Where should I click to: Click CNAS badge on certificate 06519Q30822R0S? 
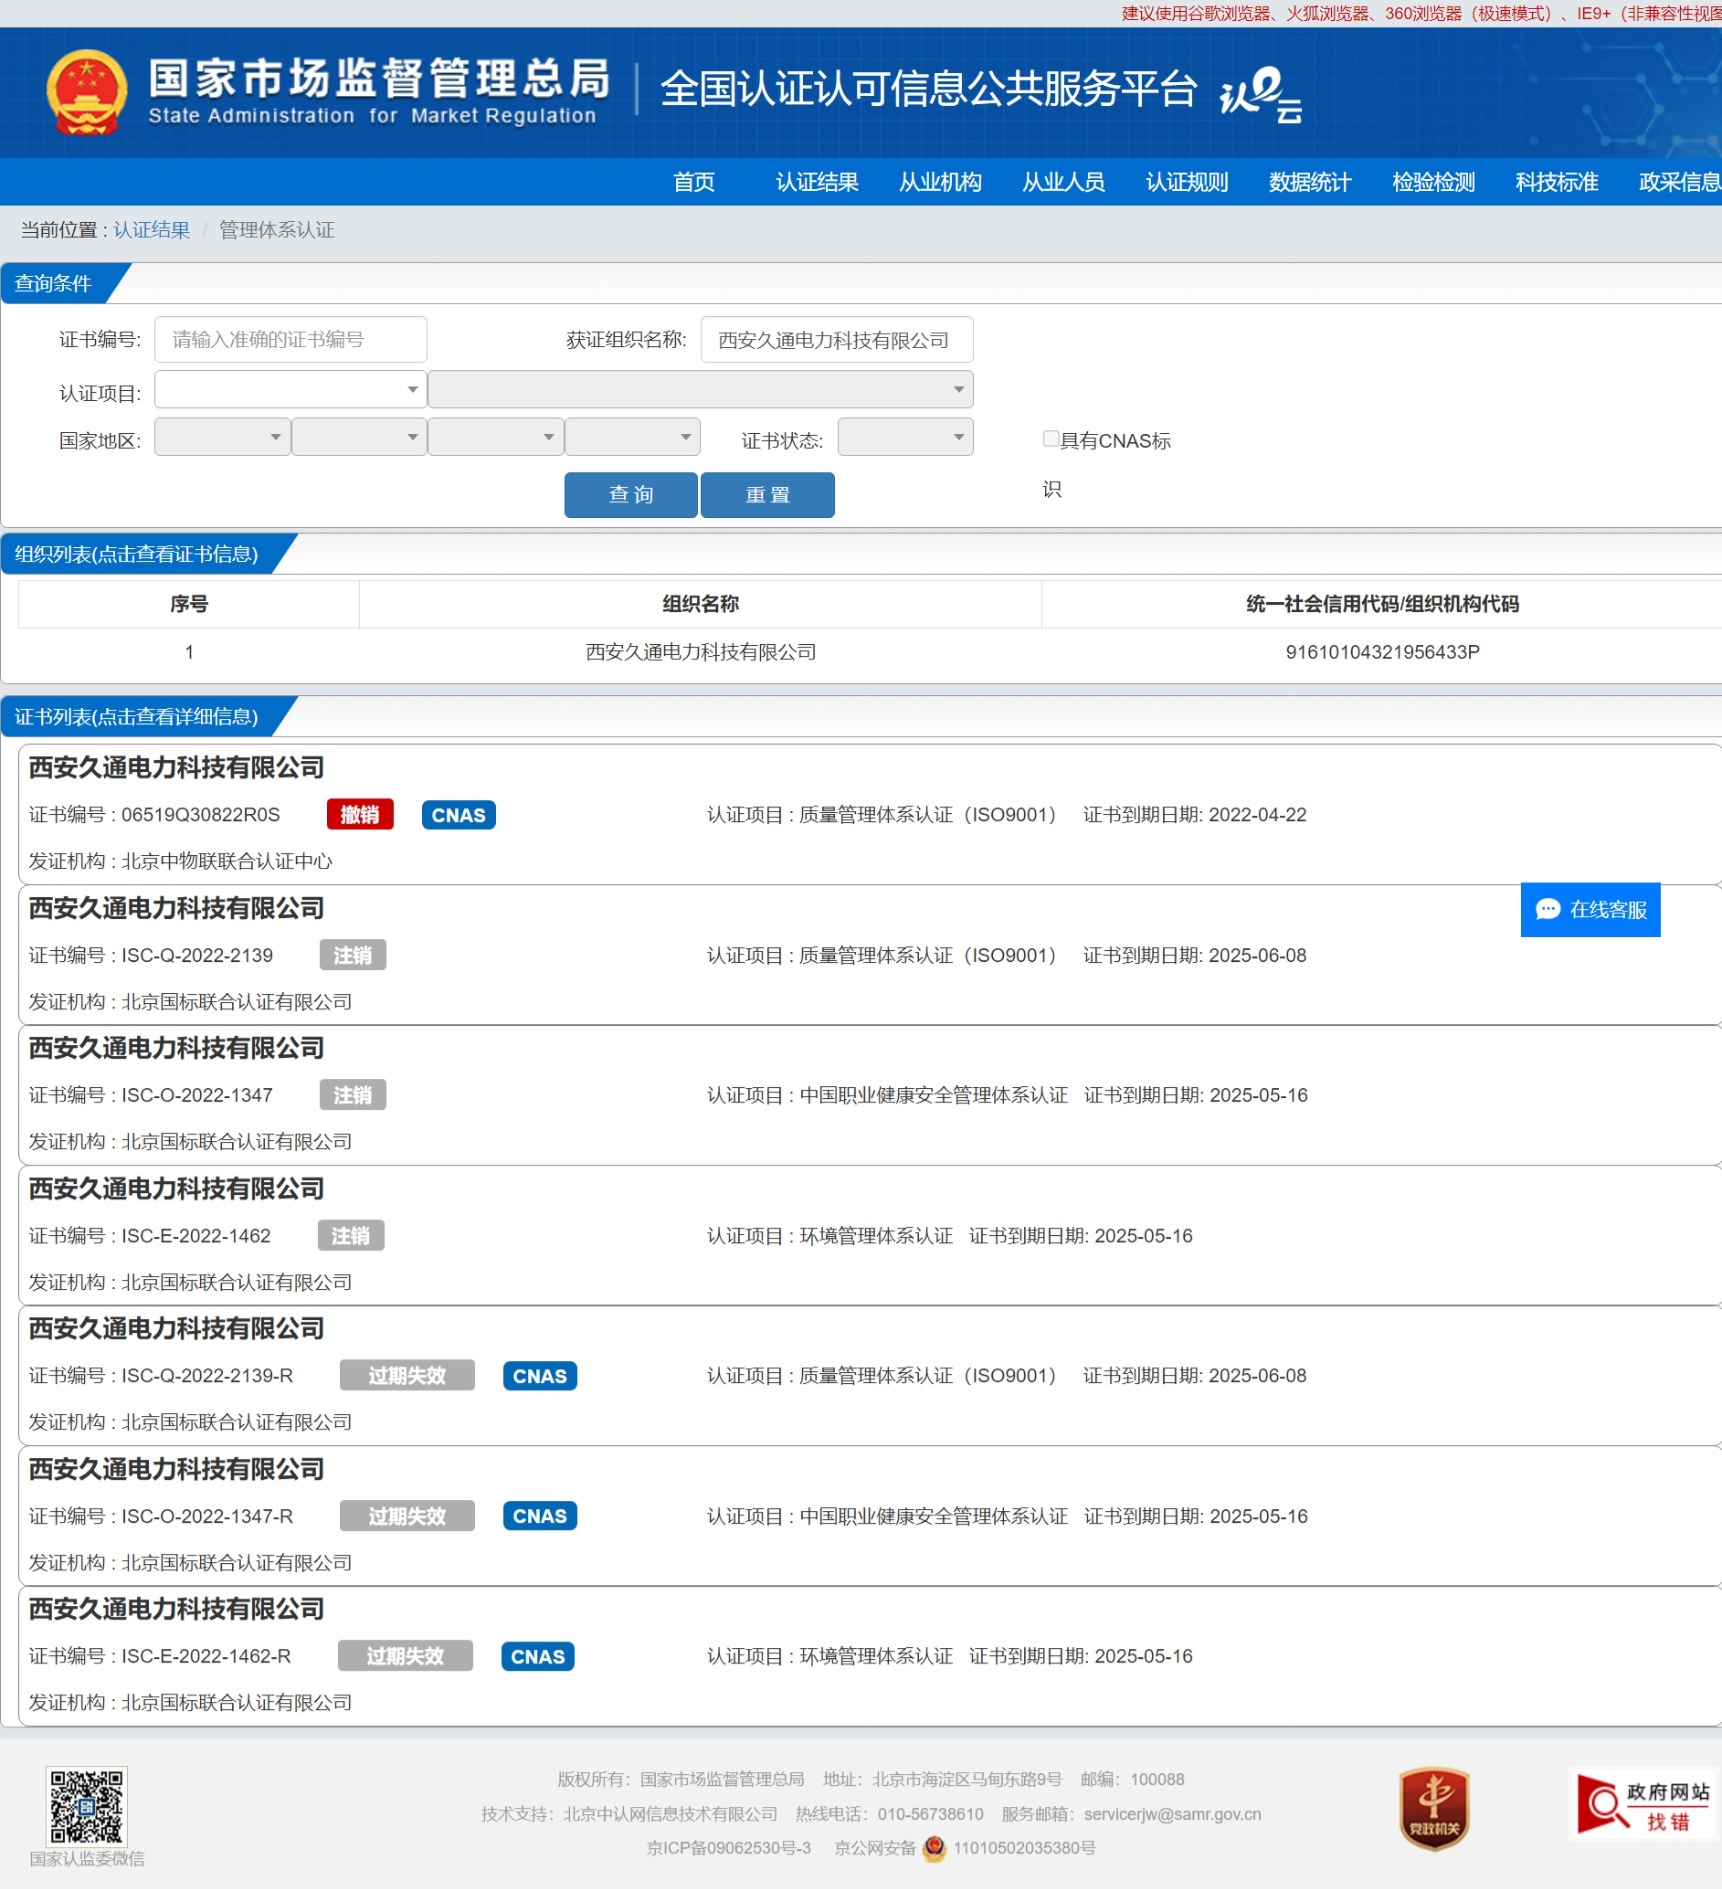458,815
